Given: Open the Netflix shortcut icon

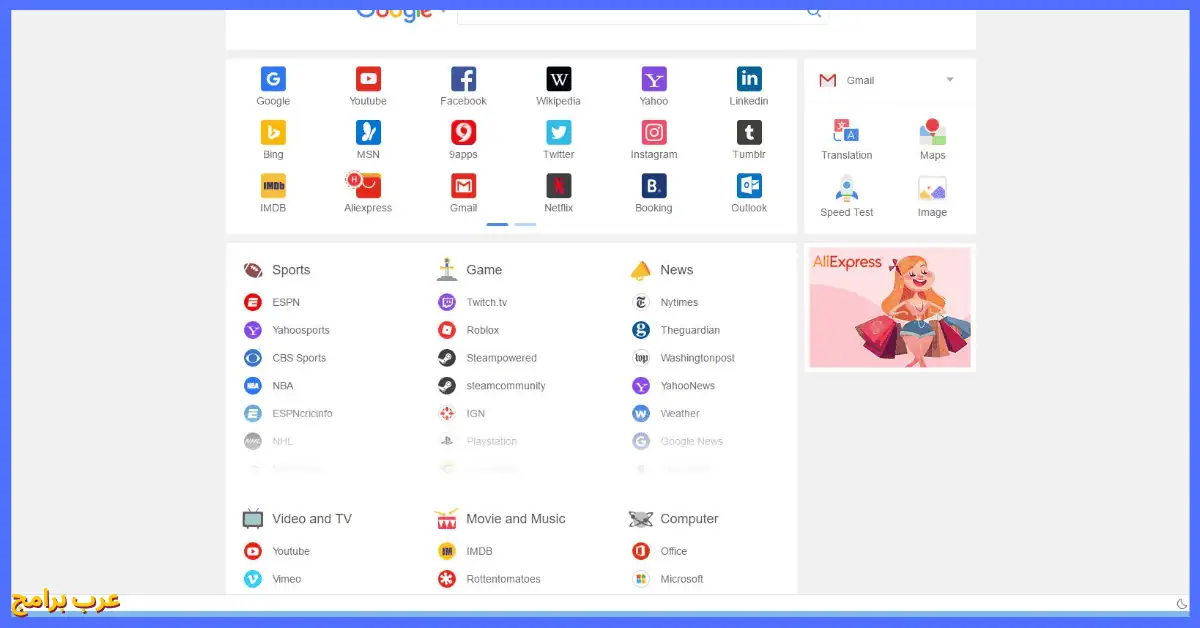Looking at the screenshot, I should coord(558,186).
